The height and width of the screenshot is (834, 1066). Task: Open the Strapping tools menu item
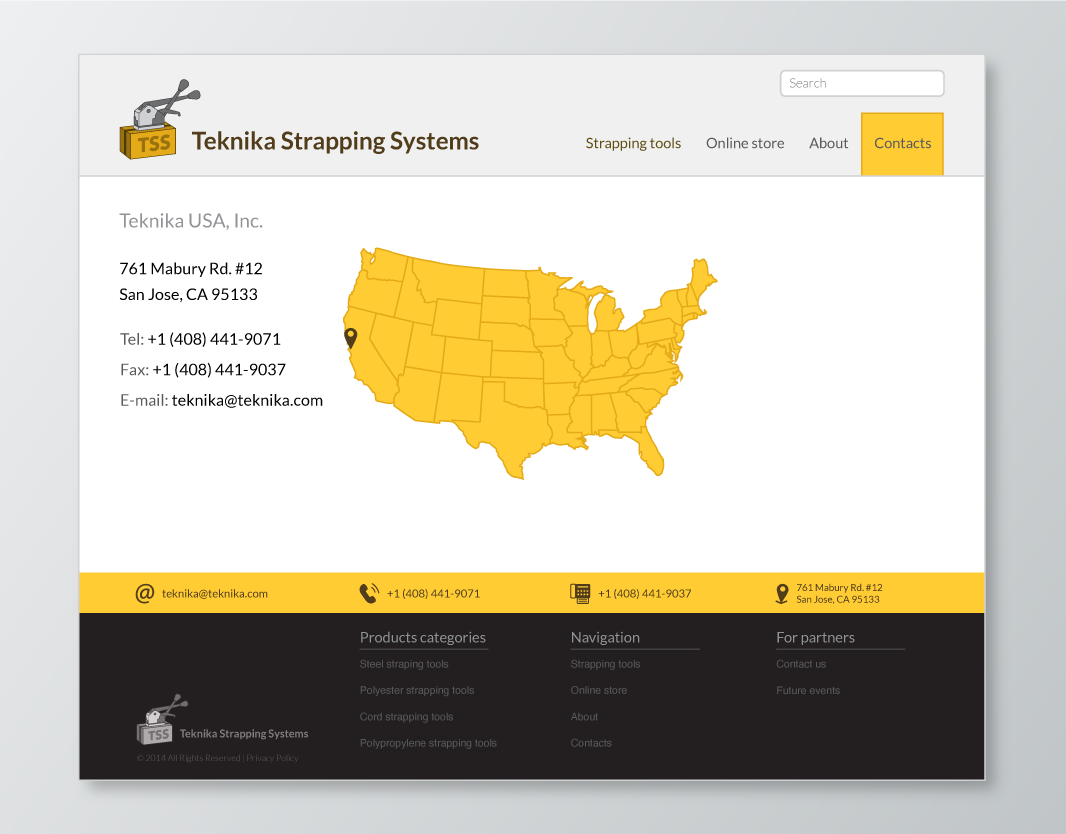click(x=633, y=143)
